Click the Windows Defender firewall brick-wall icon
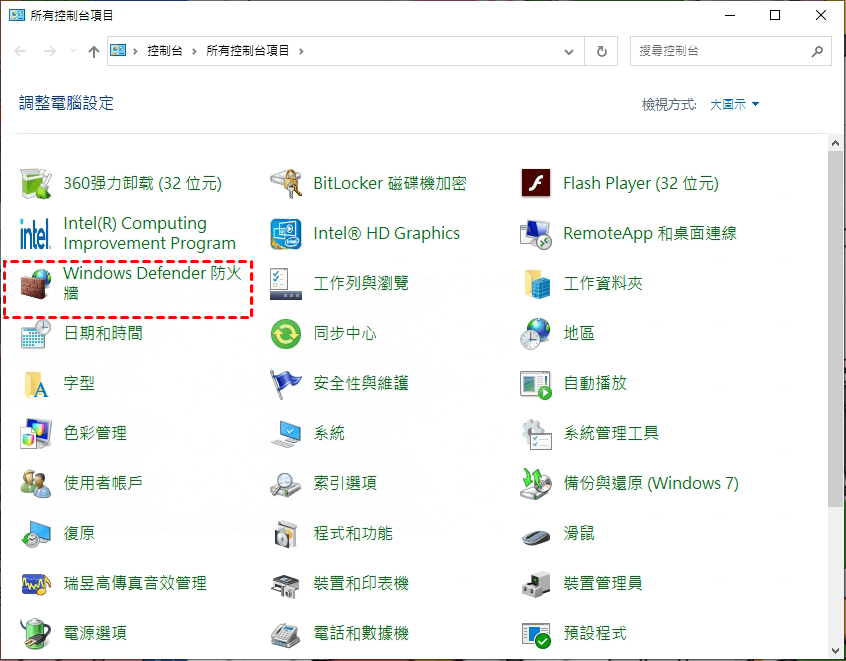 click(x=36, y=283)
